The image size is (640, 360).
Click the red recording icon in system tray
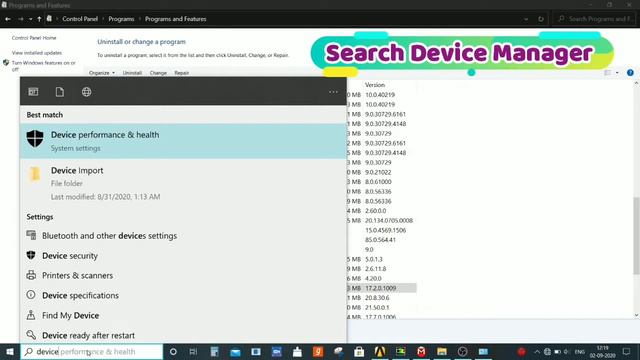(x=521, y=351)
